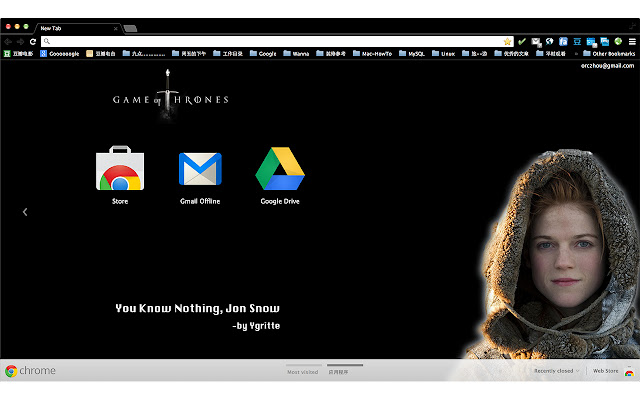This screenshot has height=400, width=640.
Task: Click the green checkmark extension icon
Action: point(522,42)
